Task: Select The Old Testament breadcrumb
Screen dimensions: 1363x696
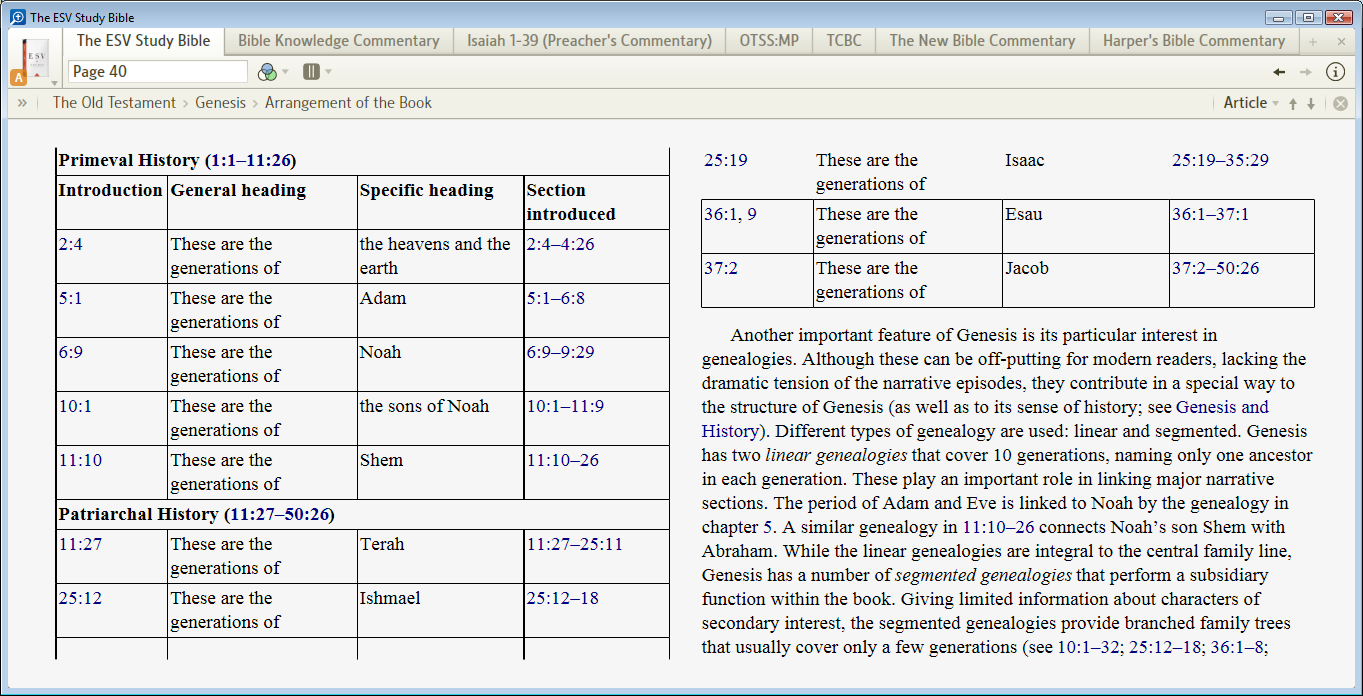Action: click(x=114, y=102)
